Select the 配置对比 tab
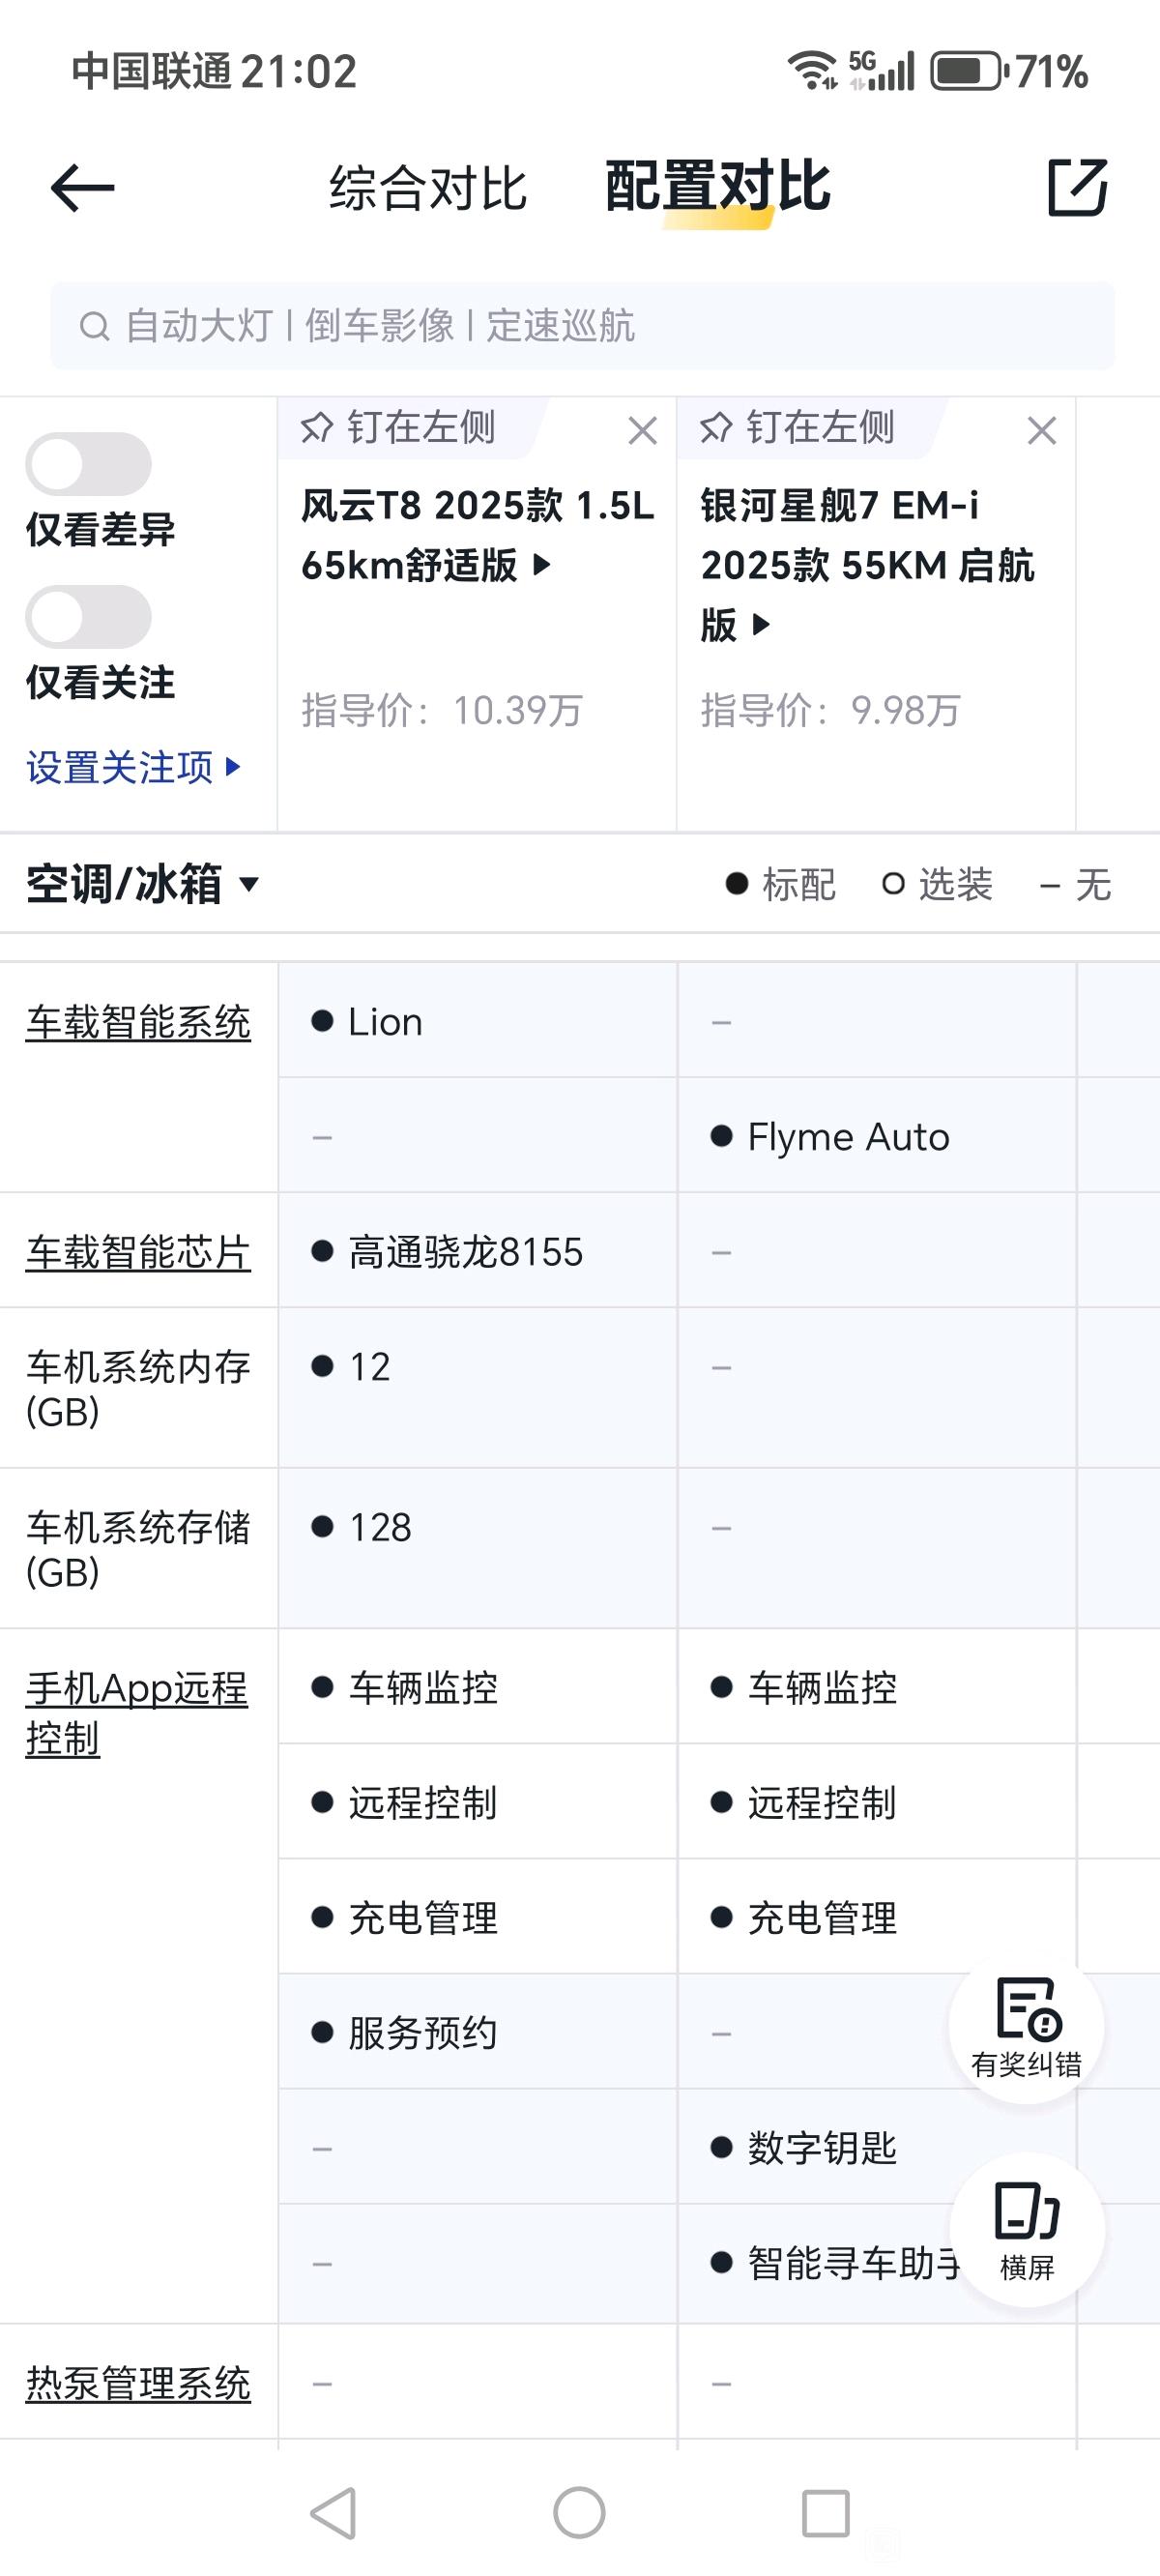This screenshot has height=2576, width=1160. [718, 187]
